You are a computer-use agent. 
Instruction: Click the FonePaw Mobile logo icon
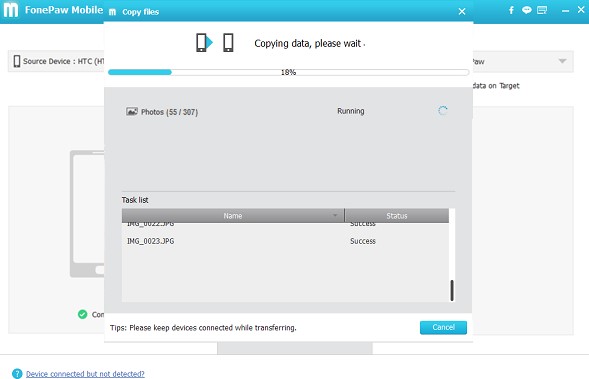[11, 10]
